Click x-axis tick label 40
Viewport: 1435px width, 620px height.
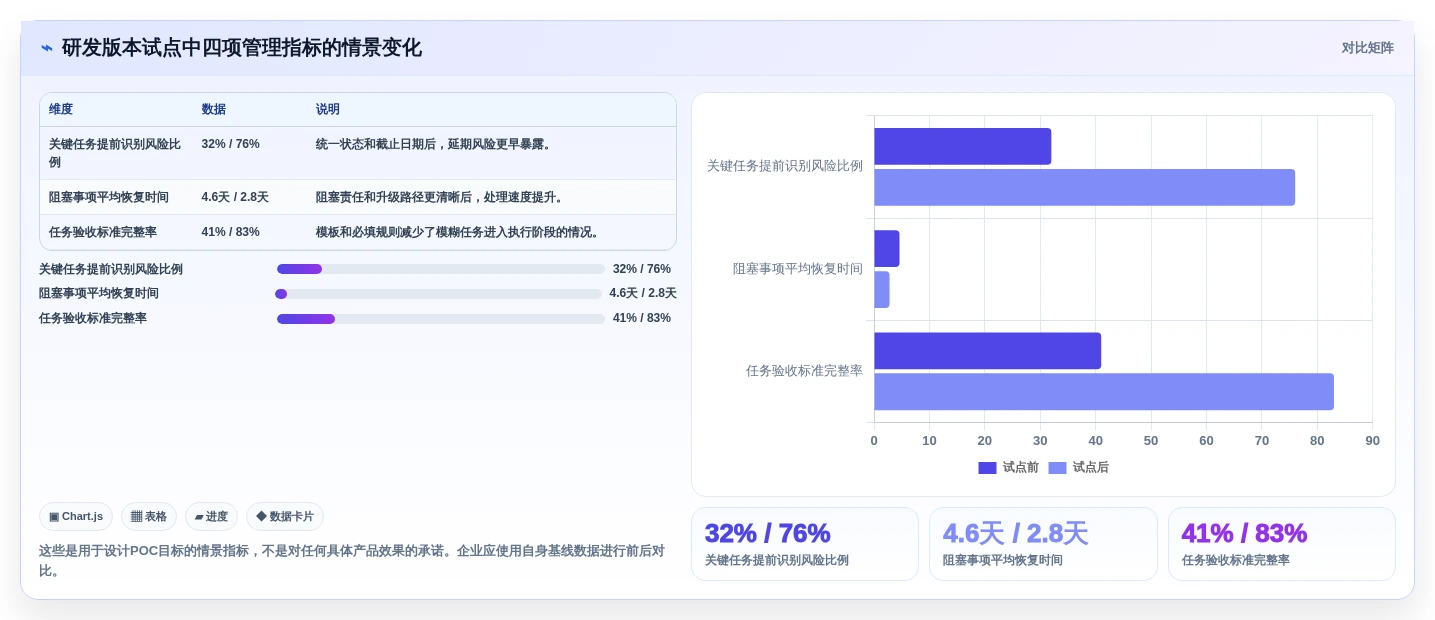coord(1095,441)
